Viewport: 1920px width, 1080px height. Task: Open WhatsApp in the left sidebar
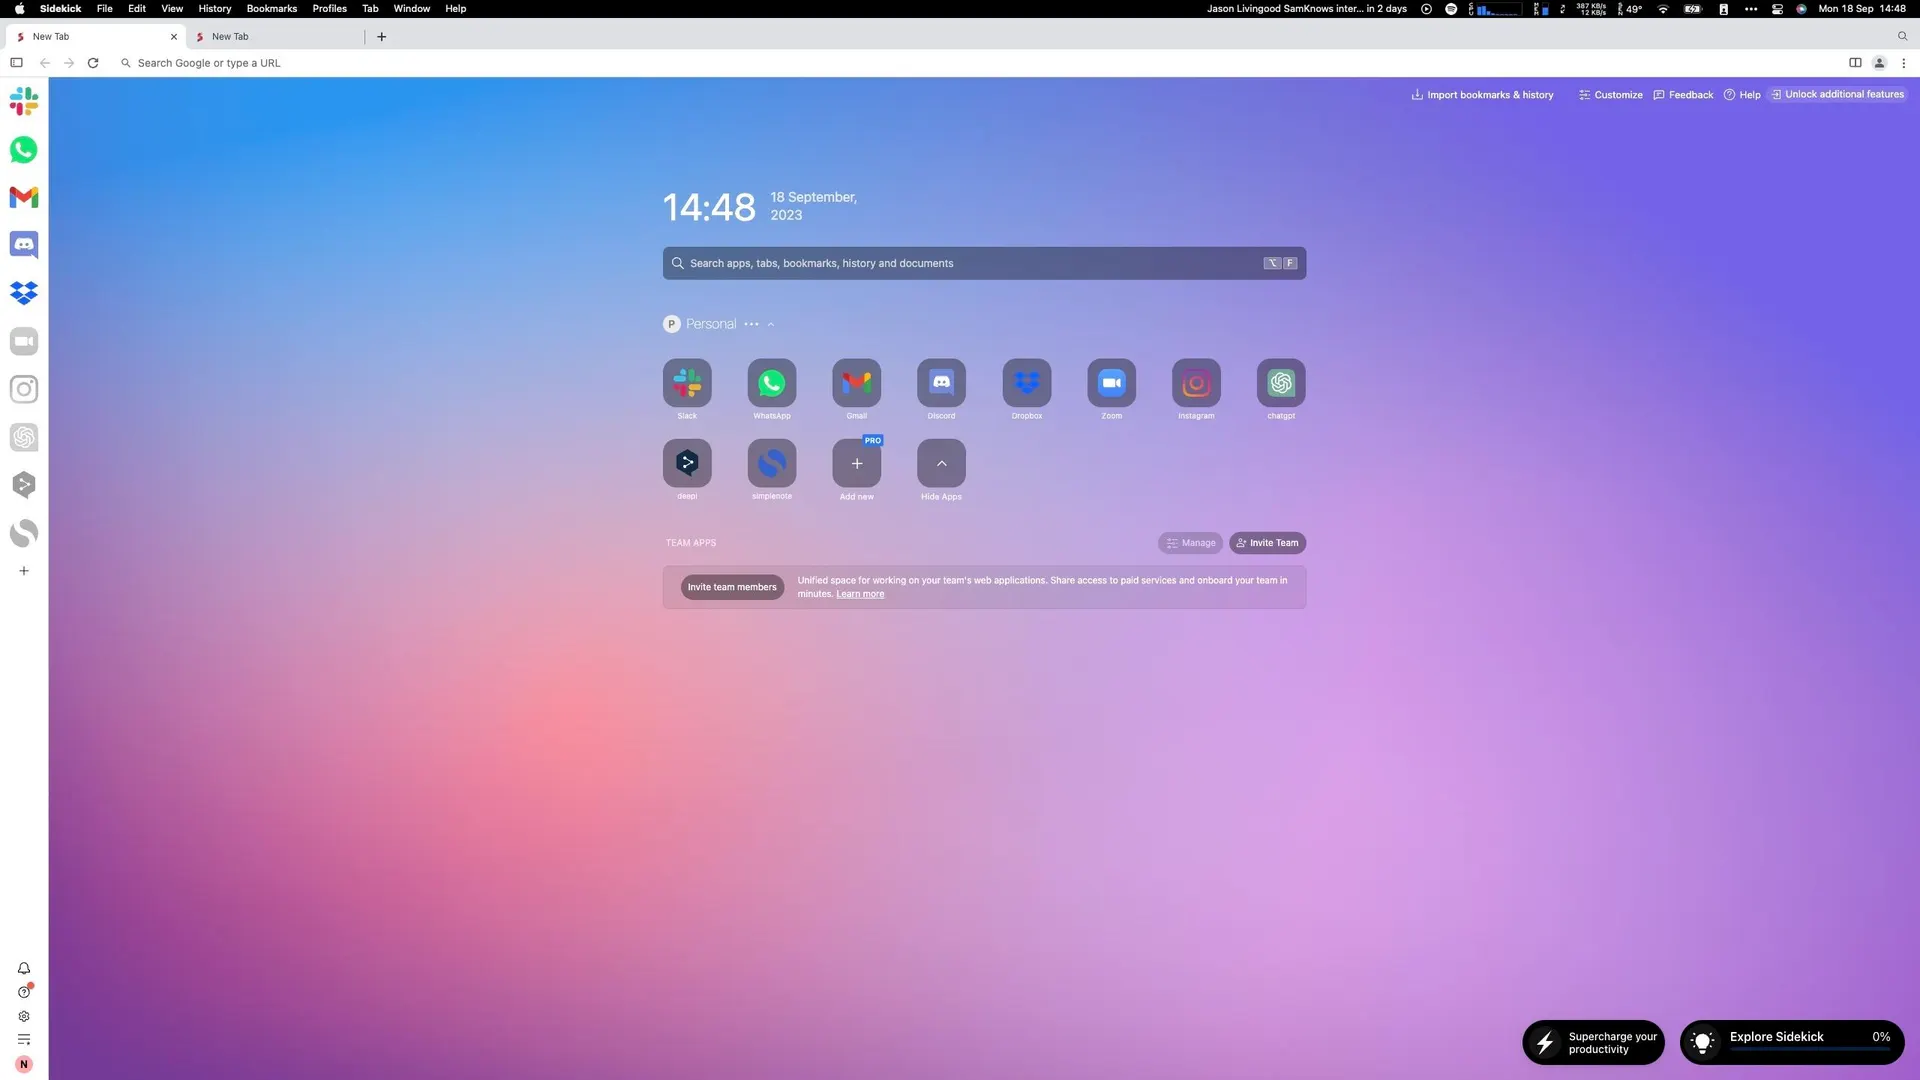(x=23, y=149)
